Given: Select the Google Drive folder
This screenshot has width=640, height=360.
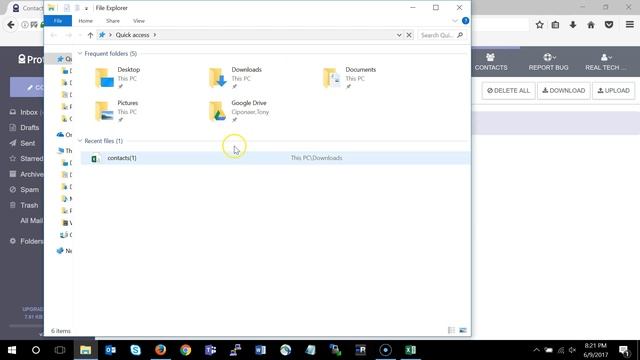Looking at the screenshot, I should (239, 111).
